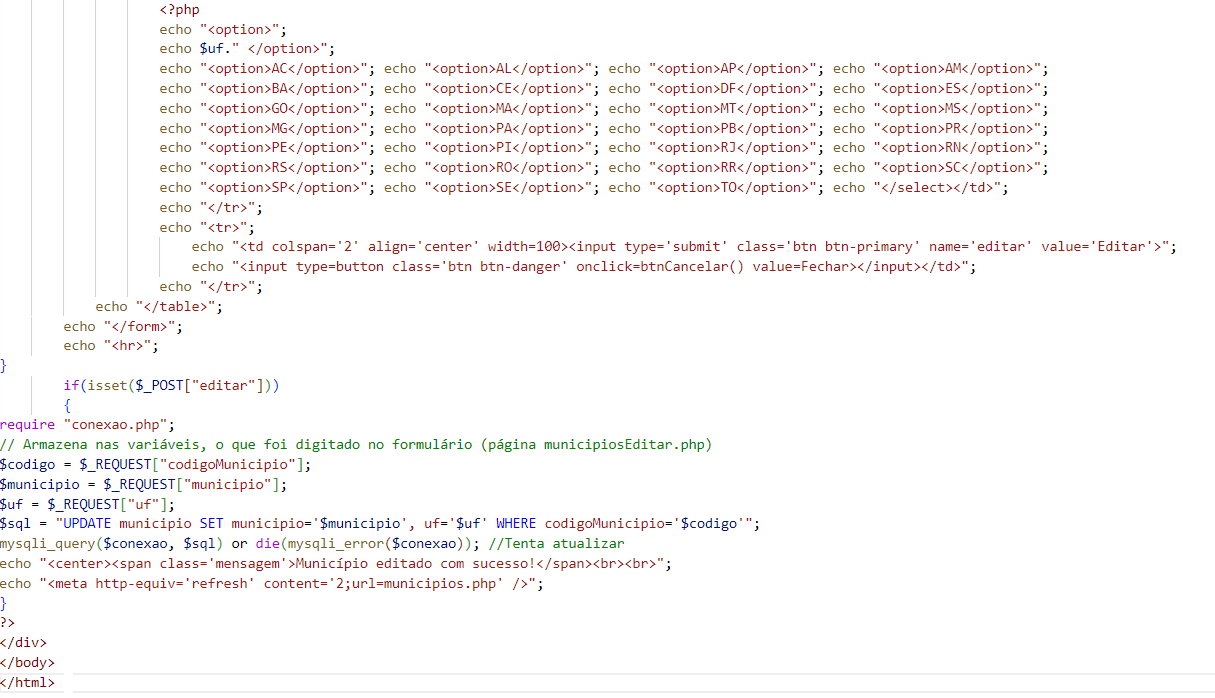This screenshot has width=1215, height=698.
Task: Click the option AC echo statement
Action: pos(265,69)
